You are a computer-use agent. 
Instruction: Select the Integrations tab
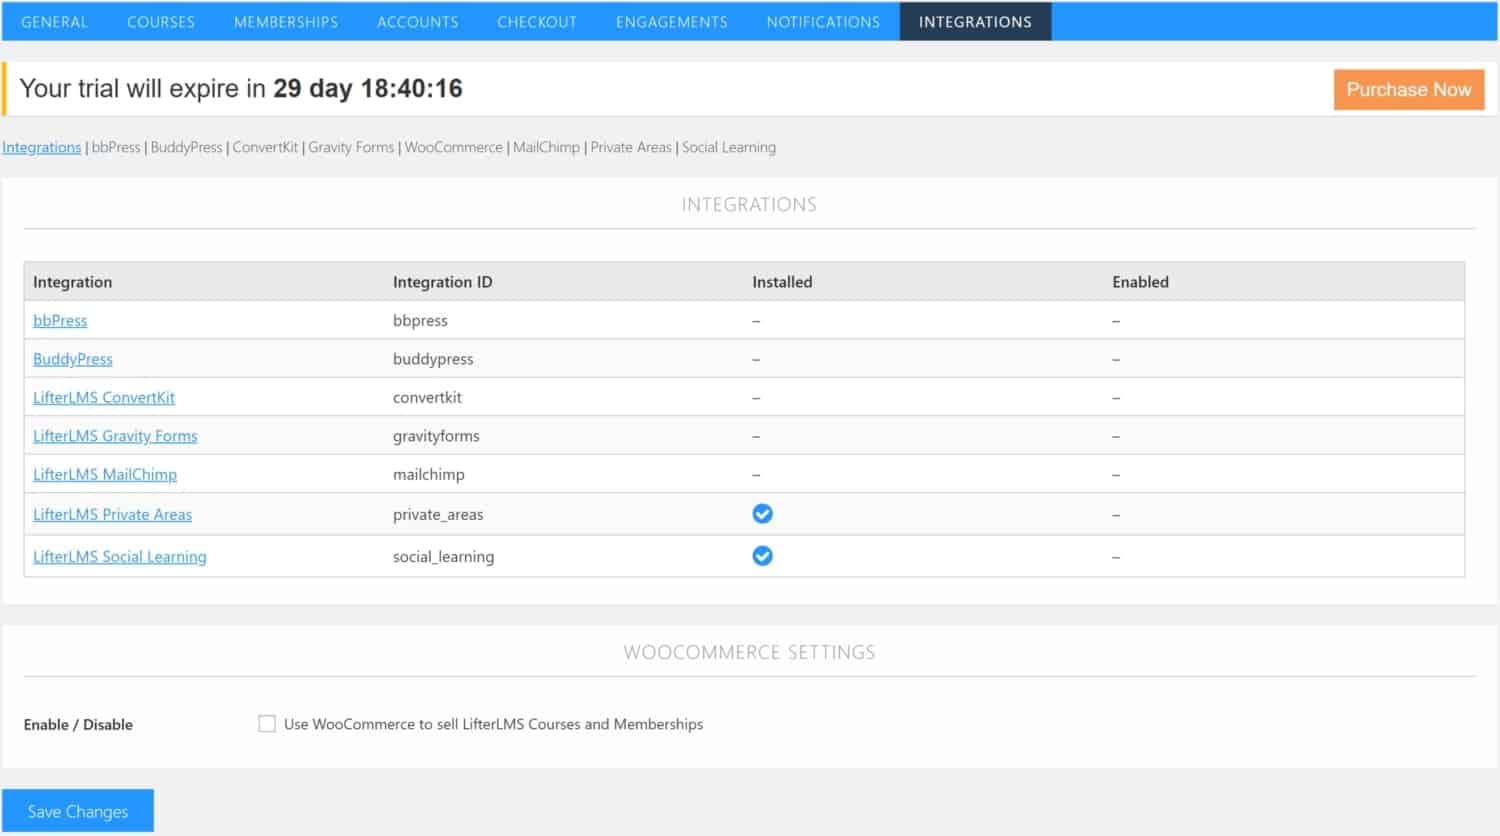click(975, 21)
